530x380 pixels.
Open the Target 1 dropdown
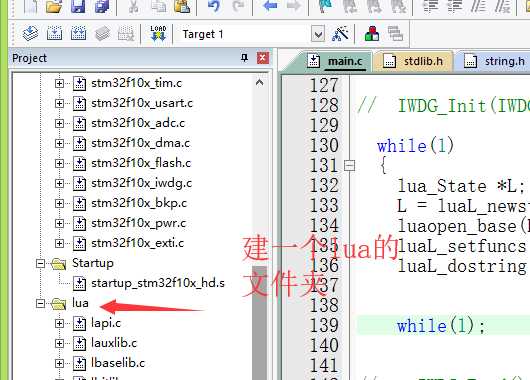pos(318,34)
